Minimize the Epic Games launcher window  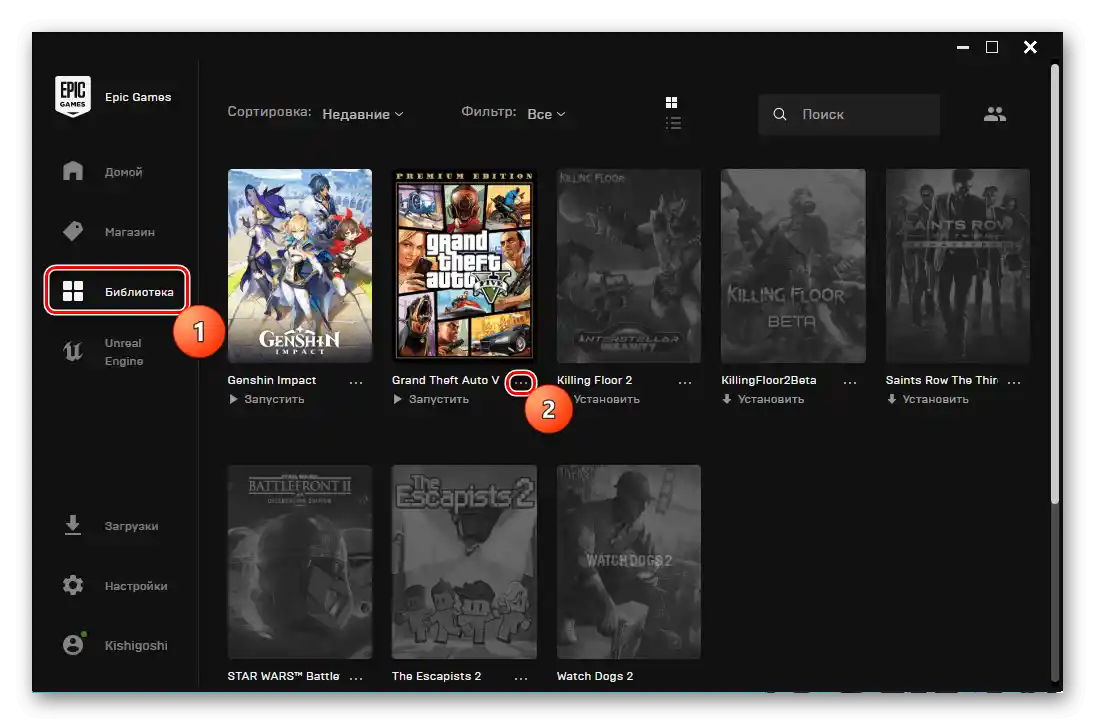coord(963,47)
